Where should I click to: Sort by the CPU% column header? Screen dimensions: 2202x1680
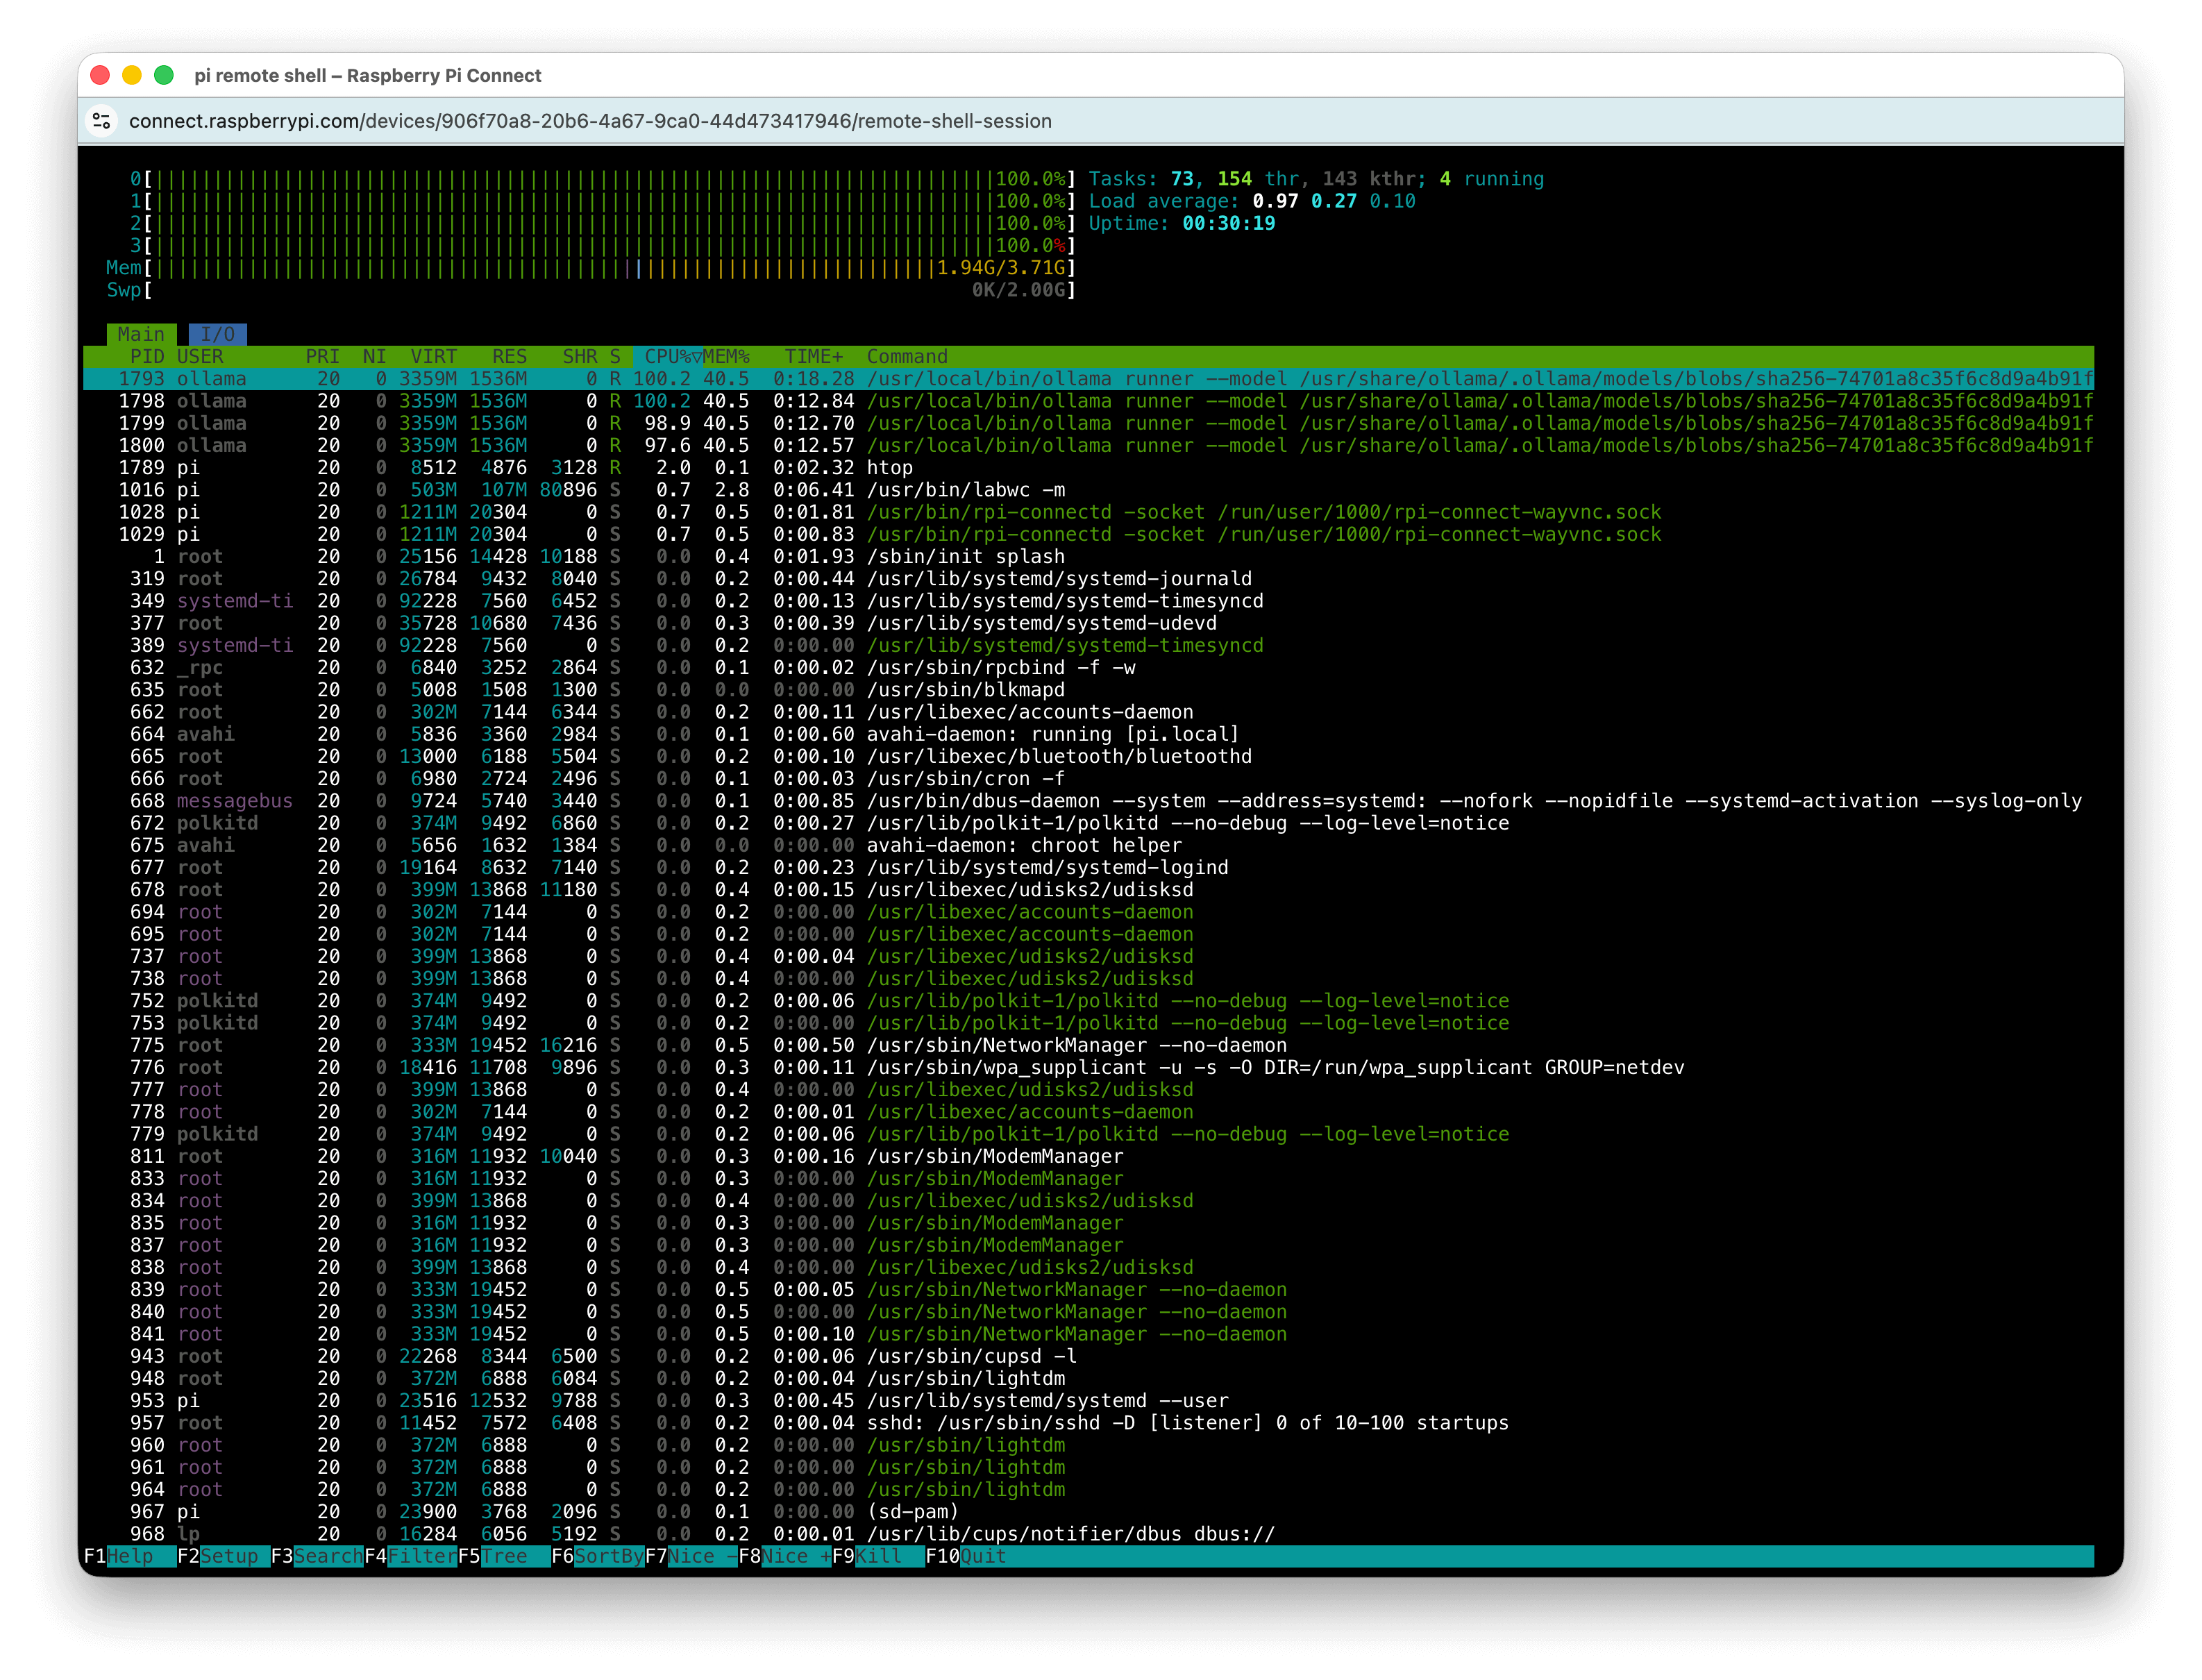[x=668, y=357]
